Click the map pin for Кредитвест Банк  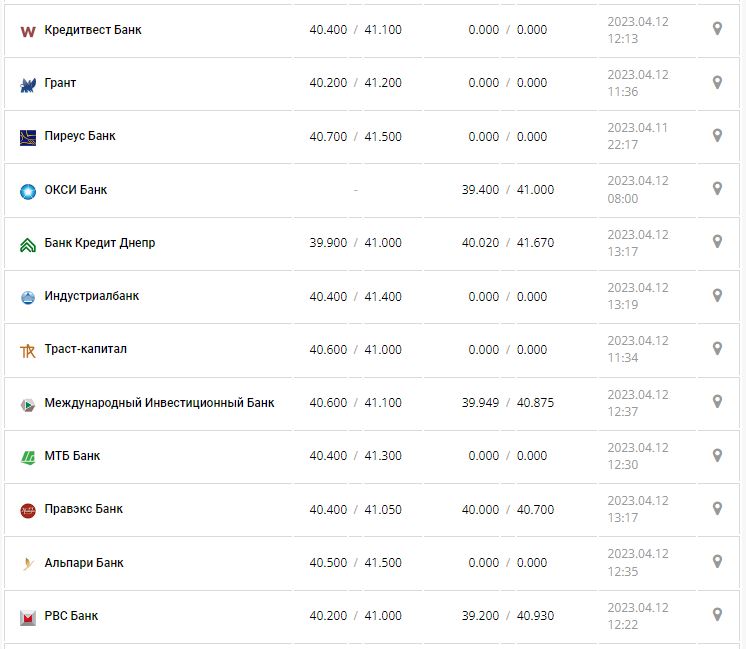coord(717,29)
